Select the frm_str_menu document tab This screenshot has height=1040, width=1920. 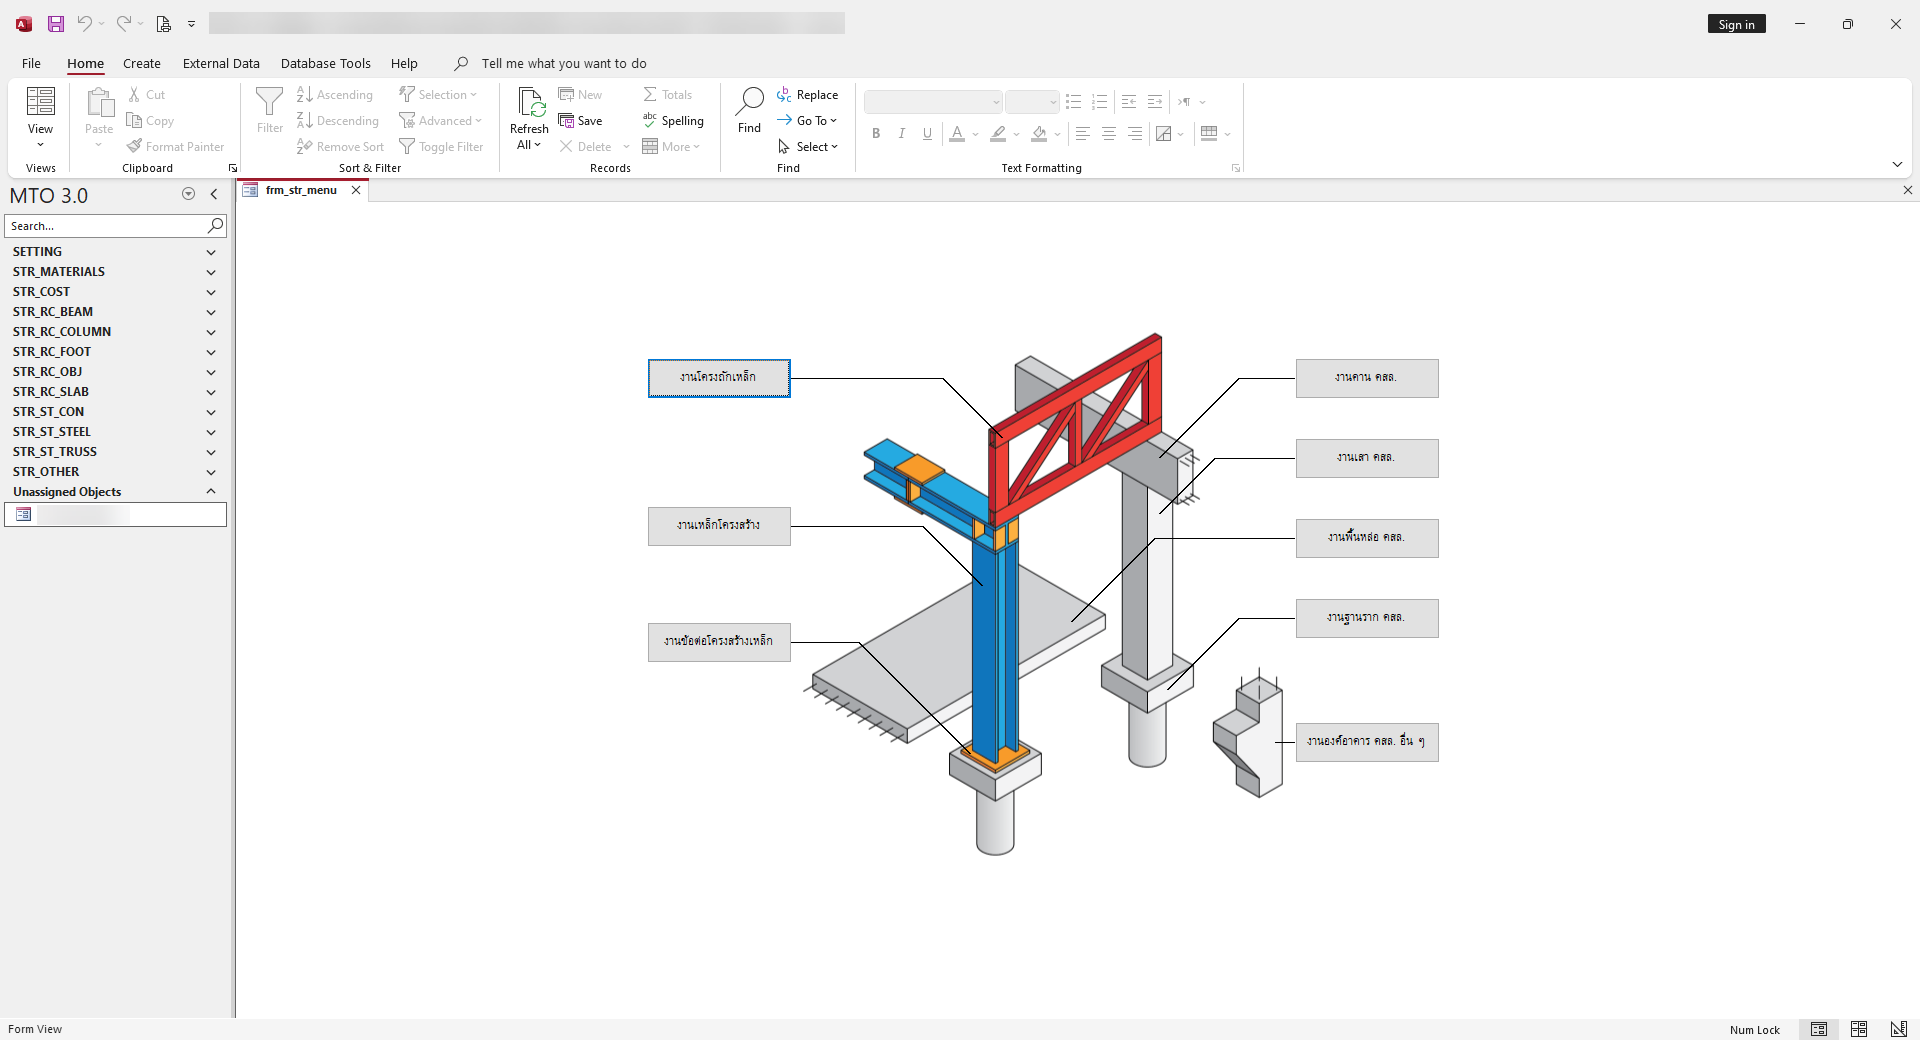pyautogui.click(x=301, y=190)
